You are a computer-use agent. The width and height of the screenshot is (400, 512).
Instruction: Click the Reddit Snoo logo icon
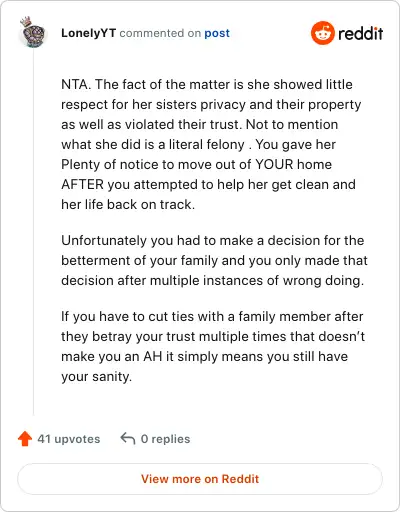tap(323, 33)
